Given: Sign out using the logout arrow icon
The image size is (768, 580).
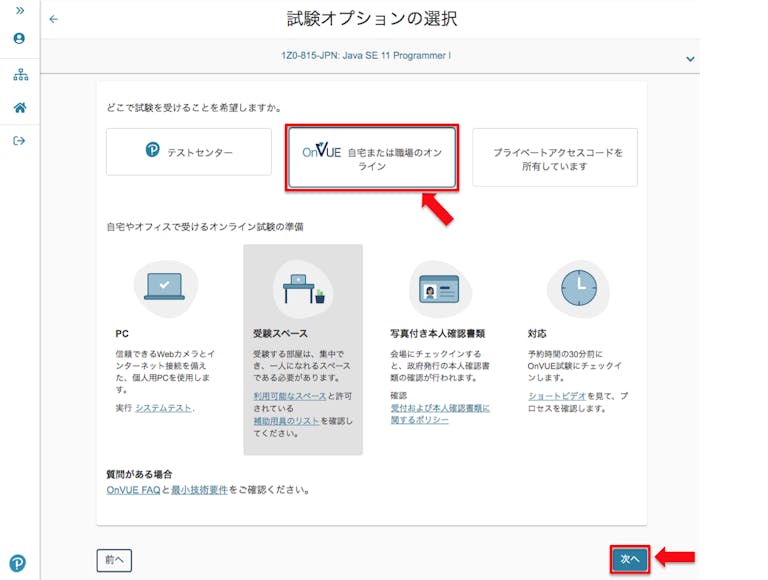Looking at the screenshot, I should pyautogui.click(x=19, y=141).
